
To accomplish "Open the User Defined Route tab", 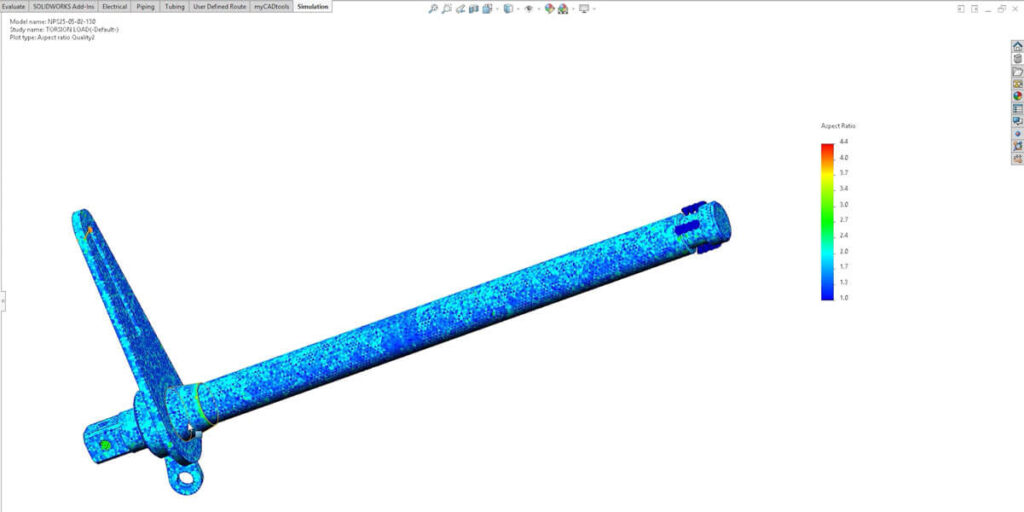I will coord(220,7).
